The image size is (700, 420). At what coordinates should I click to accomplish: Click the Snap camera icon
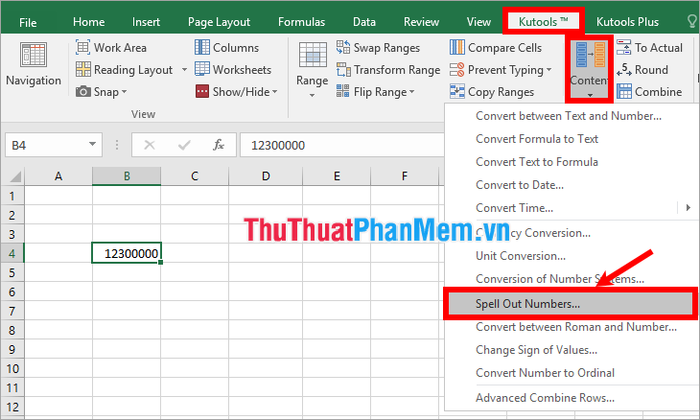(83, 91)
